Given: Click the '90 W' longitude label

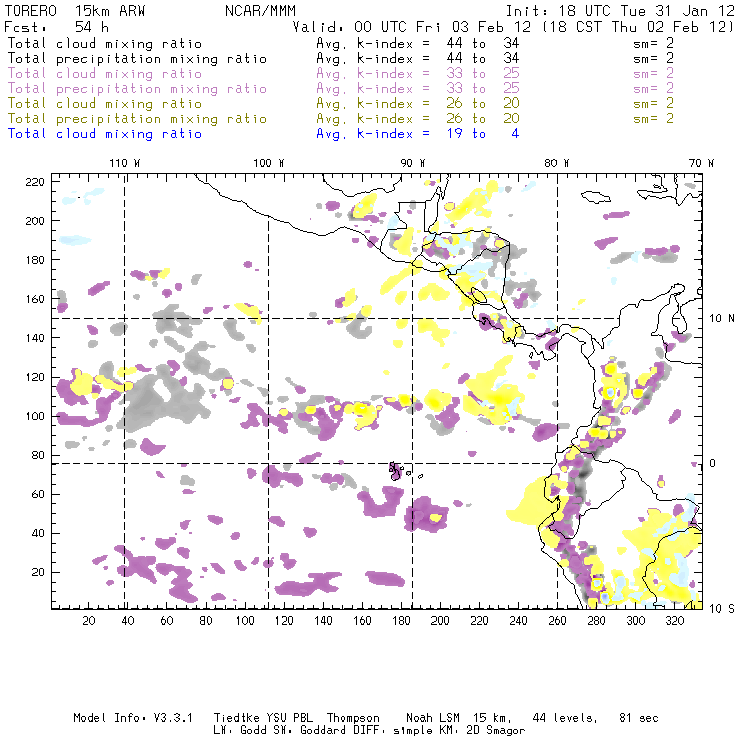Looking at the screenshot, I should click(x=412, y=163).
